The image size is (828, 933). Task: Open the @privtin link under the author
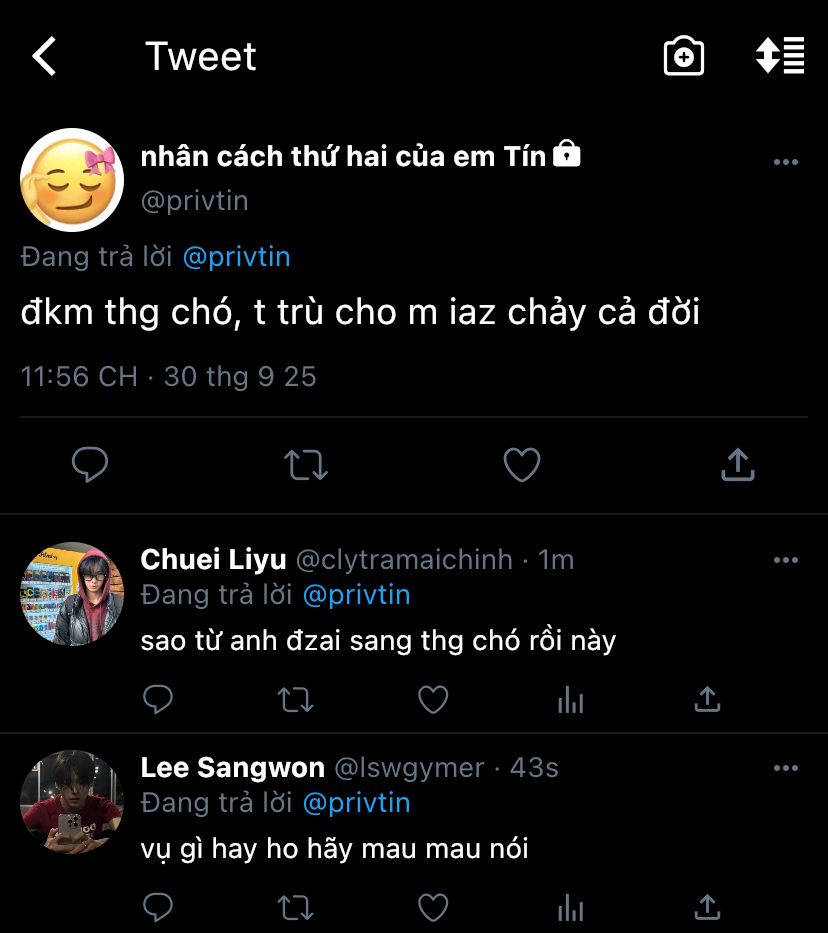[x=236, y=257]
